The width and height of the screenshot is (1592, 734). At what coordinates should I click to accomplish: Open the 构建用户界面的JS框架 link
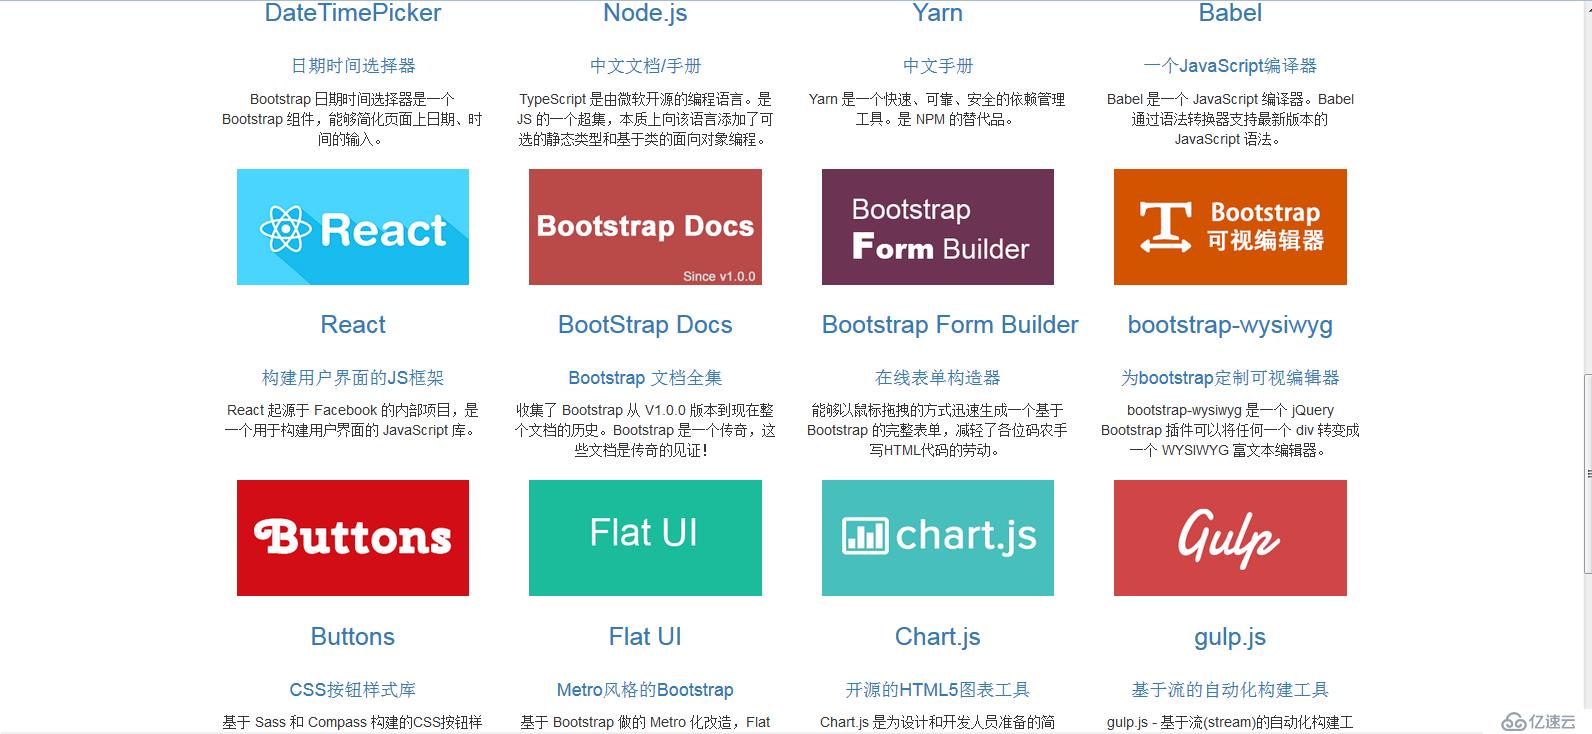pos(353,378)
